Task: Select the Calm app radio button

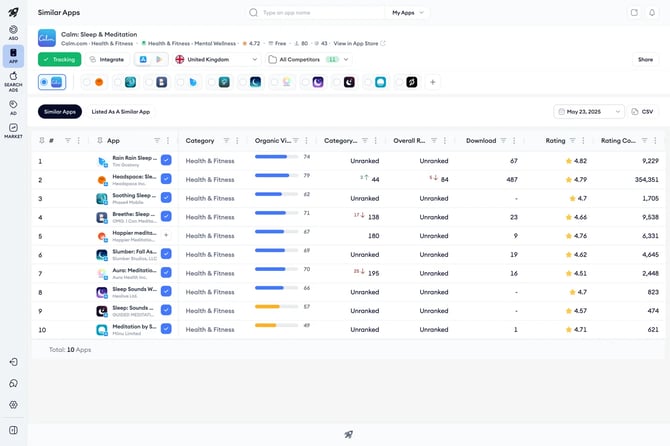Action: tap(44, 82)
